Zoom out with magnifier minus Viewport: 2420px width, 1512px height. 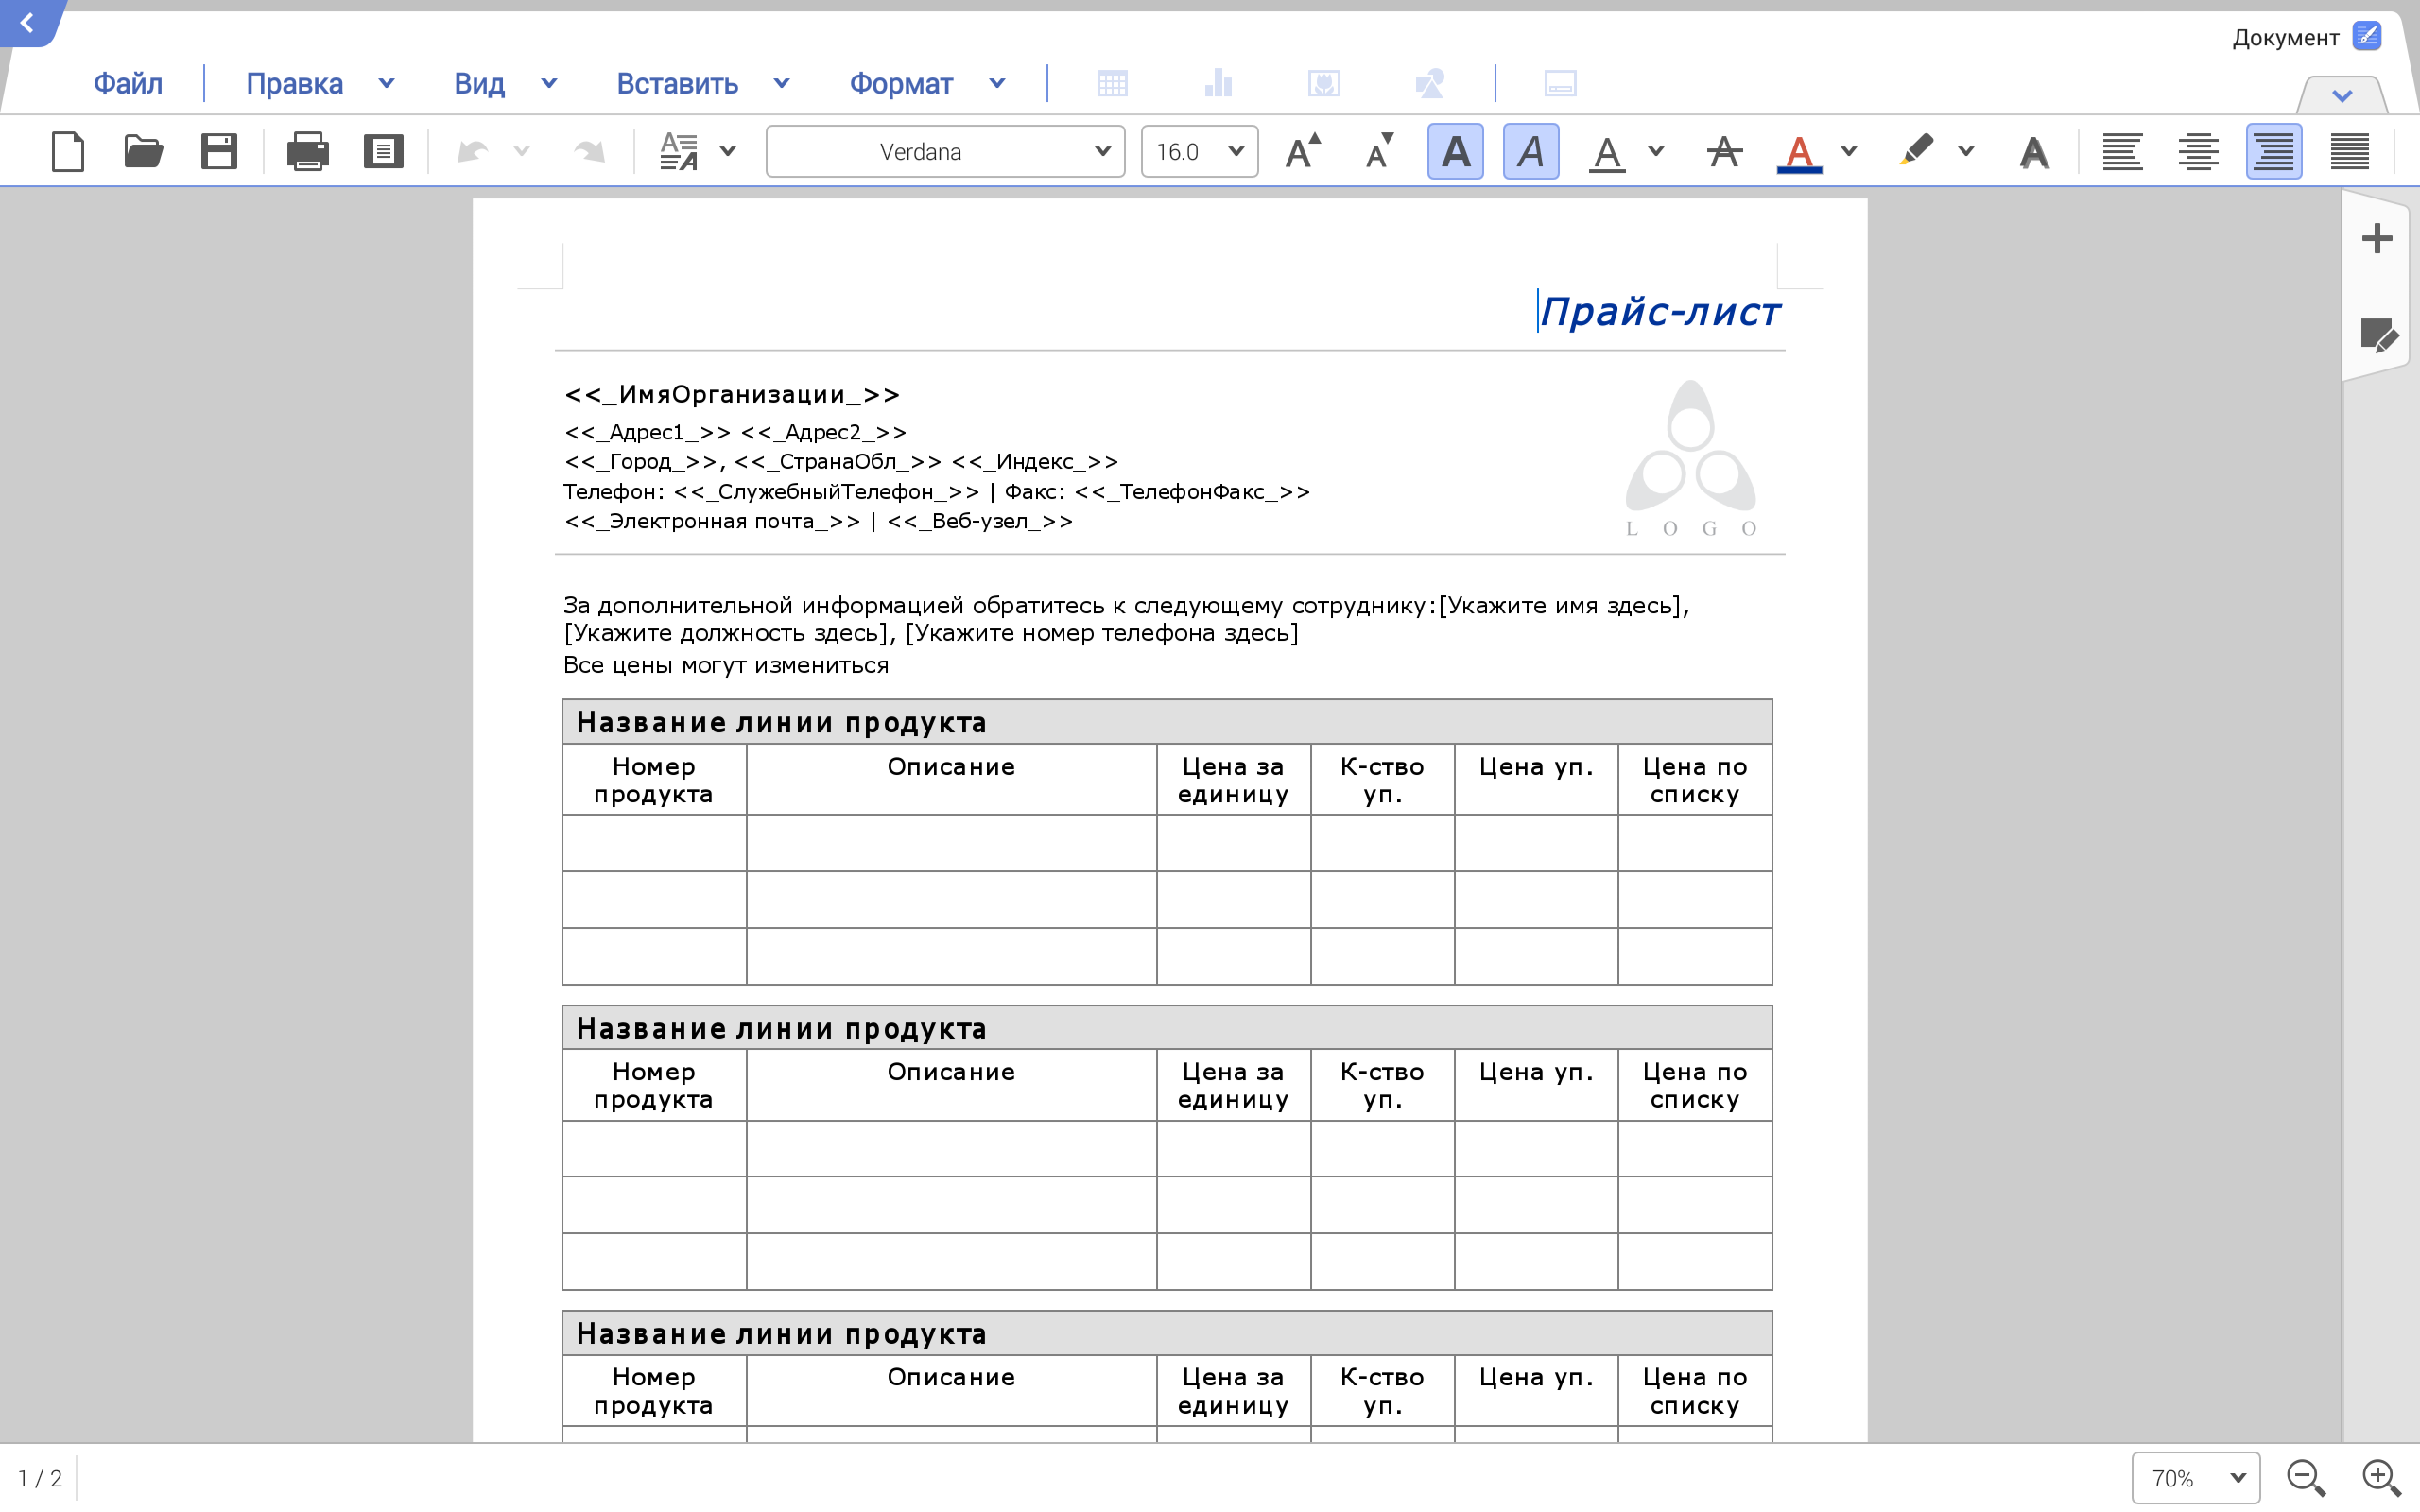click(x=2306, y=1478)
